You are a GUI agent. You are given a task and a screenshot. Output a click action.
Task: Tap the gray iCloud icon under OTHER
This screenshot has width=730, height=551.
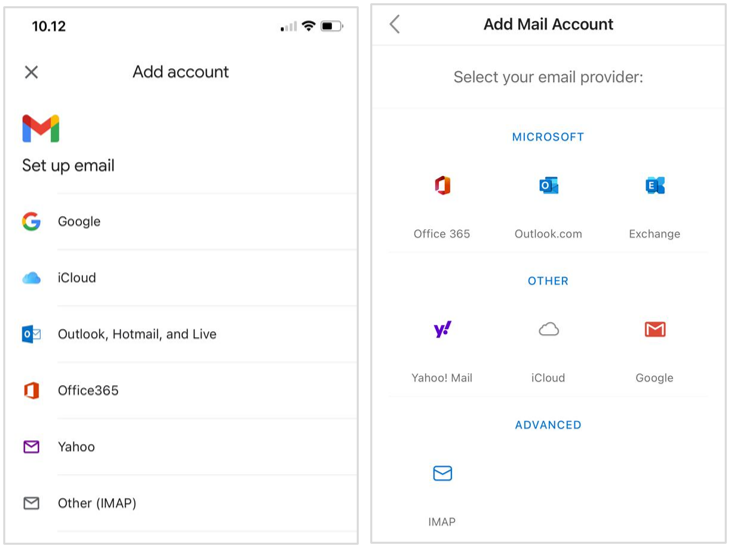point(548,330)
